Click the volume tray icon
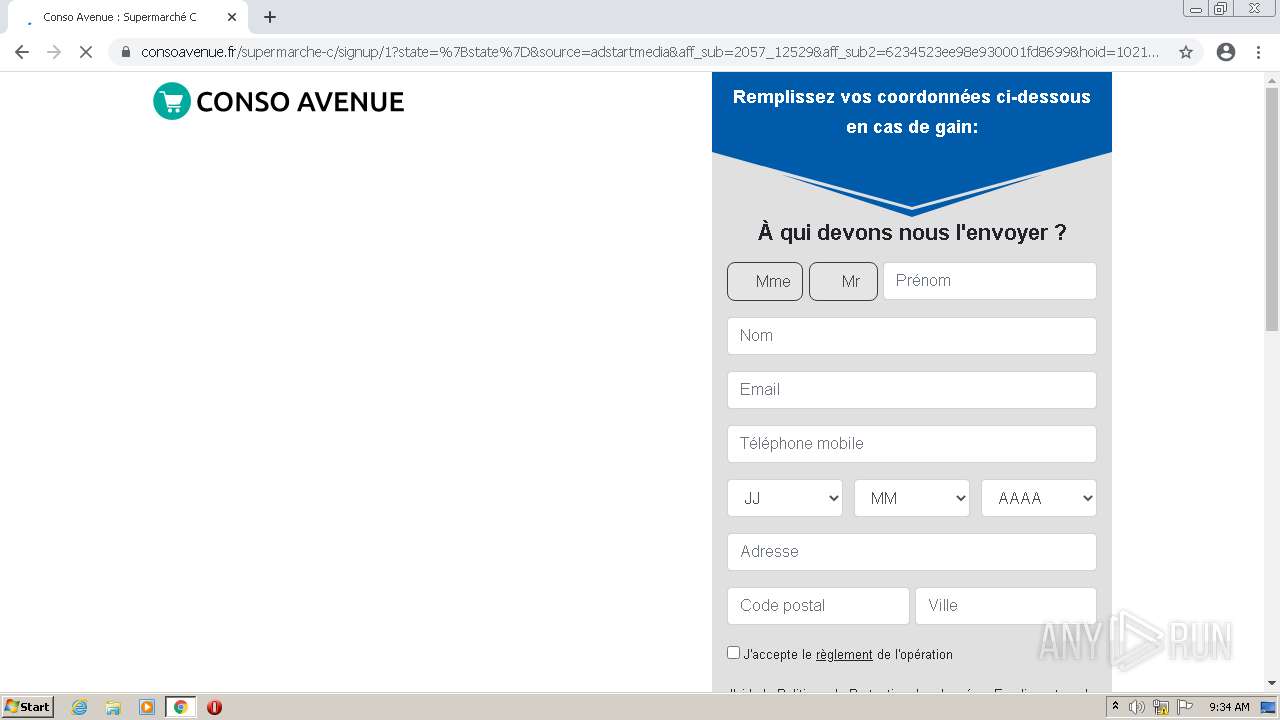The height and width of the screenshot is (720, 1280). click(x=1137, y=707)
